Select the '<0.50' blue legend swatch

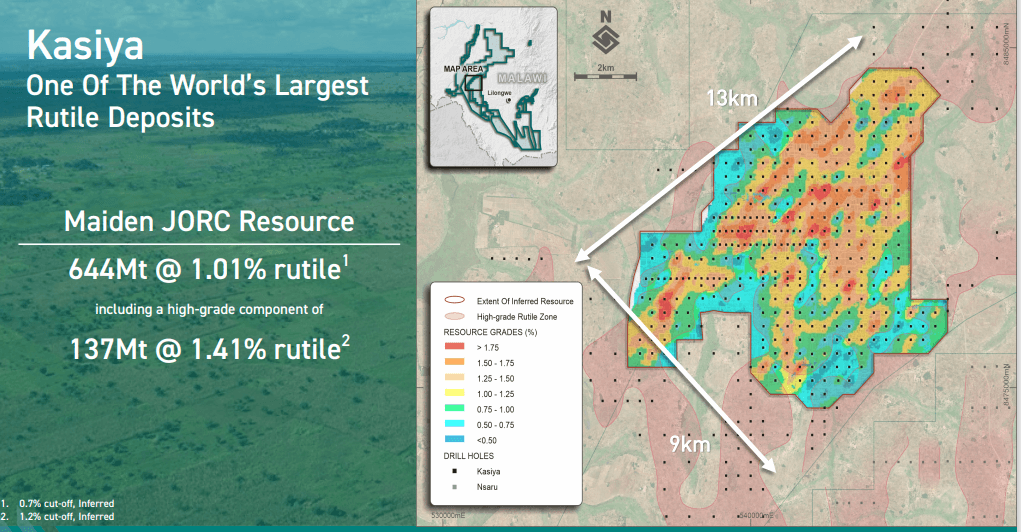(x=455, y=440)
